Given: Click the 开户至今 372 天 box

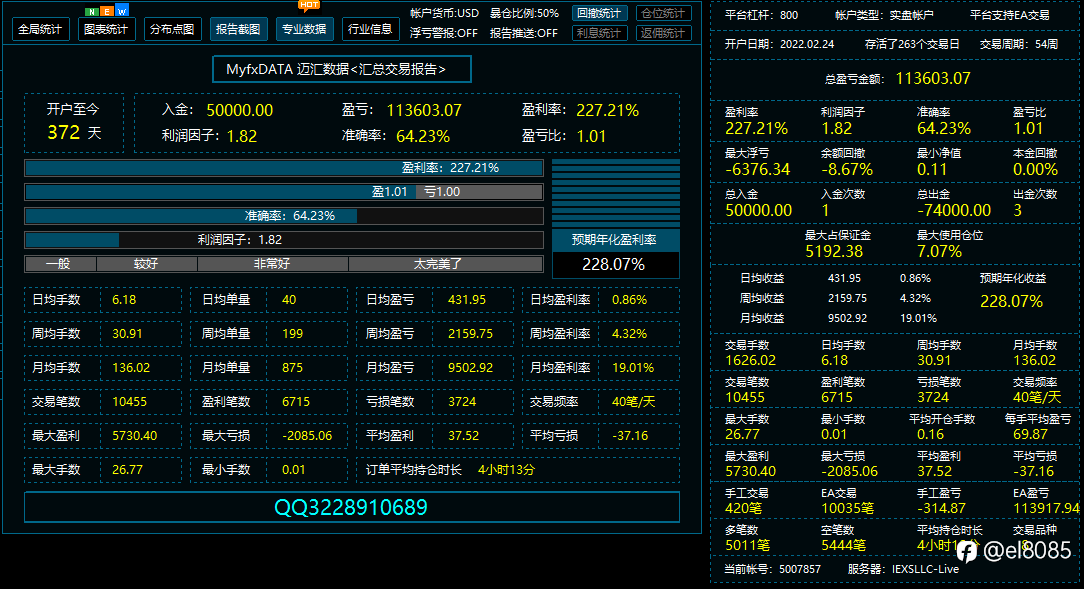Looking at the screenshot, I should point(74,122).
